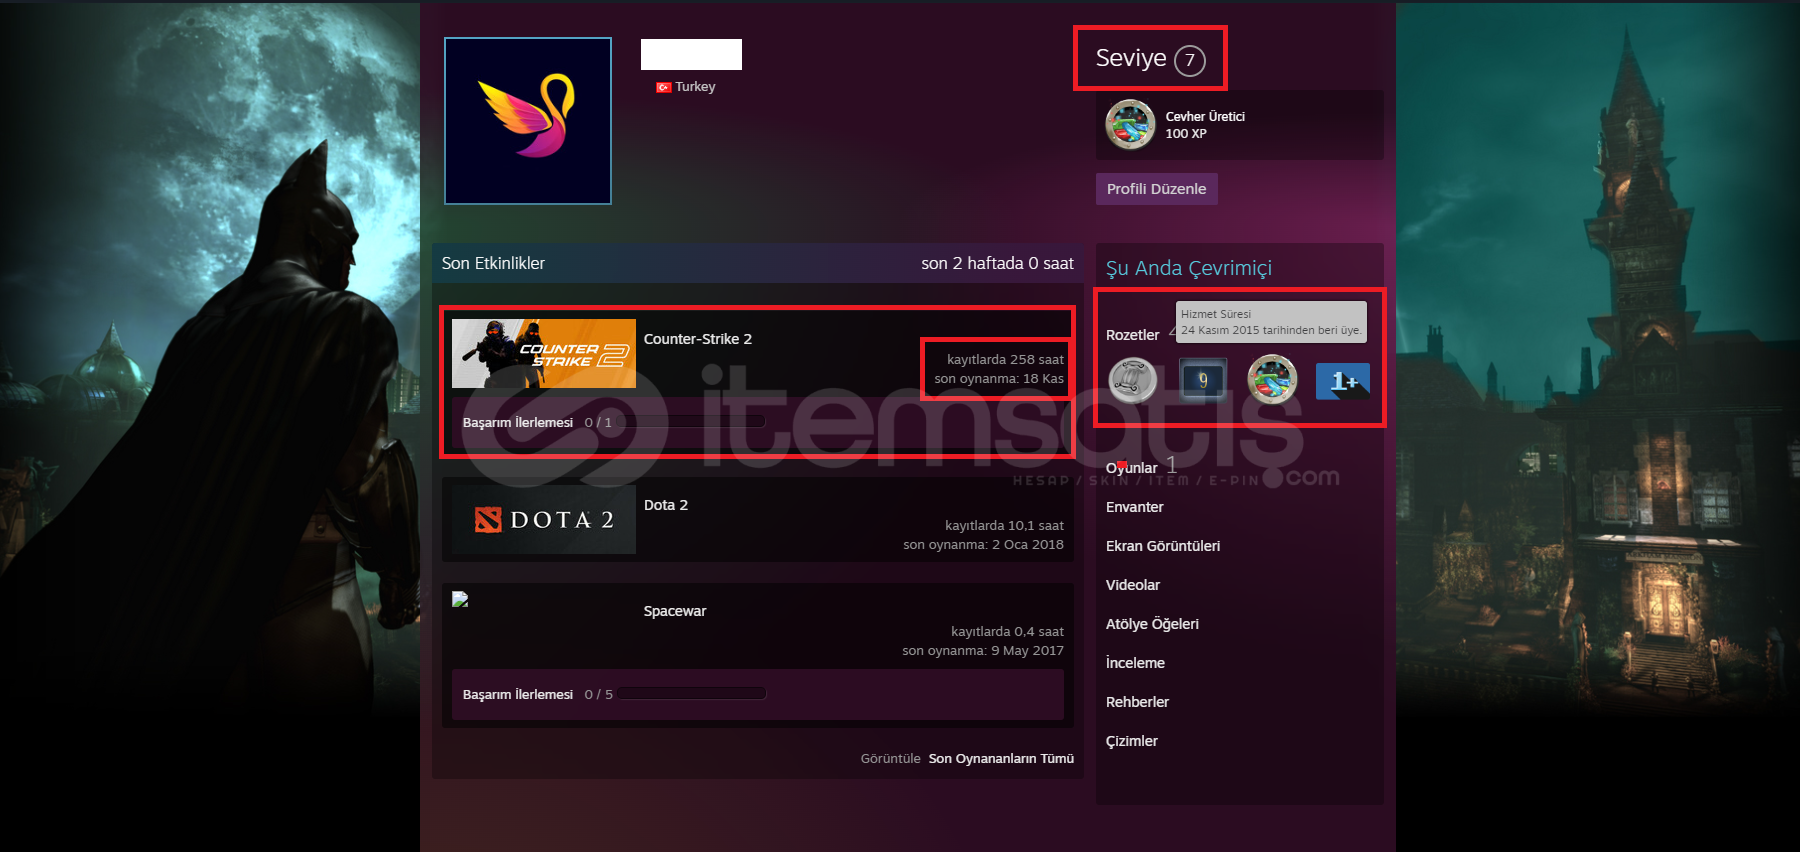Click the Şu Anda Çevrimiçi status text
Image resolution: width=1800 pixels, height=852 pixels.
pos(1189,268)
